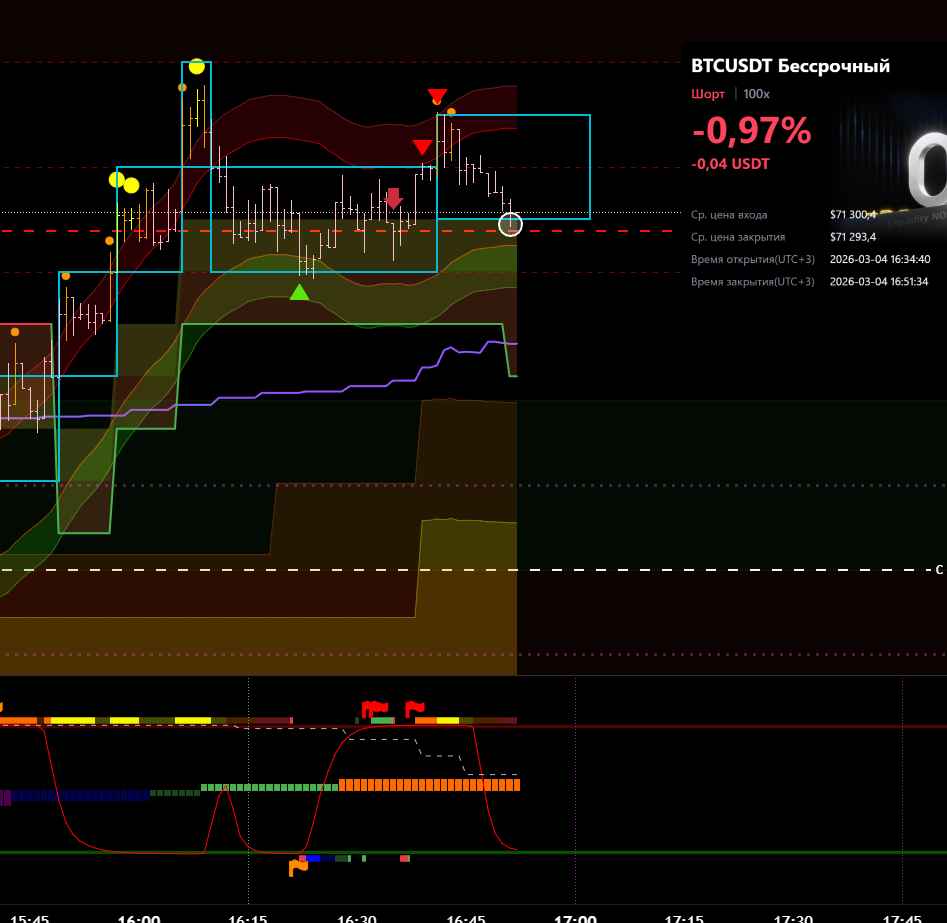Click the green up-triangle signal marker
This screenshot has height=923, width=947.
(299, 292)
